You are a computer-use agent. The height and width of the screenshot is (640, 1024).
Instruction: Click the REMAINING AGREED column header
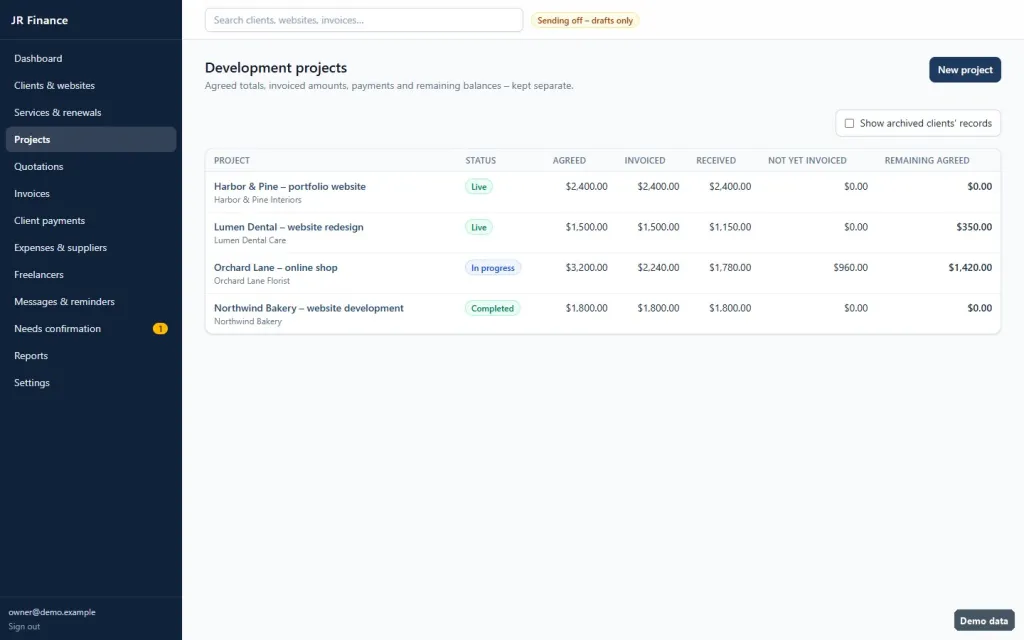927,161
